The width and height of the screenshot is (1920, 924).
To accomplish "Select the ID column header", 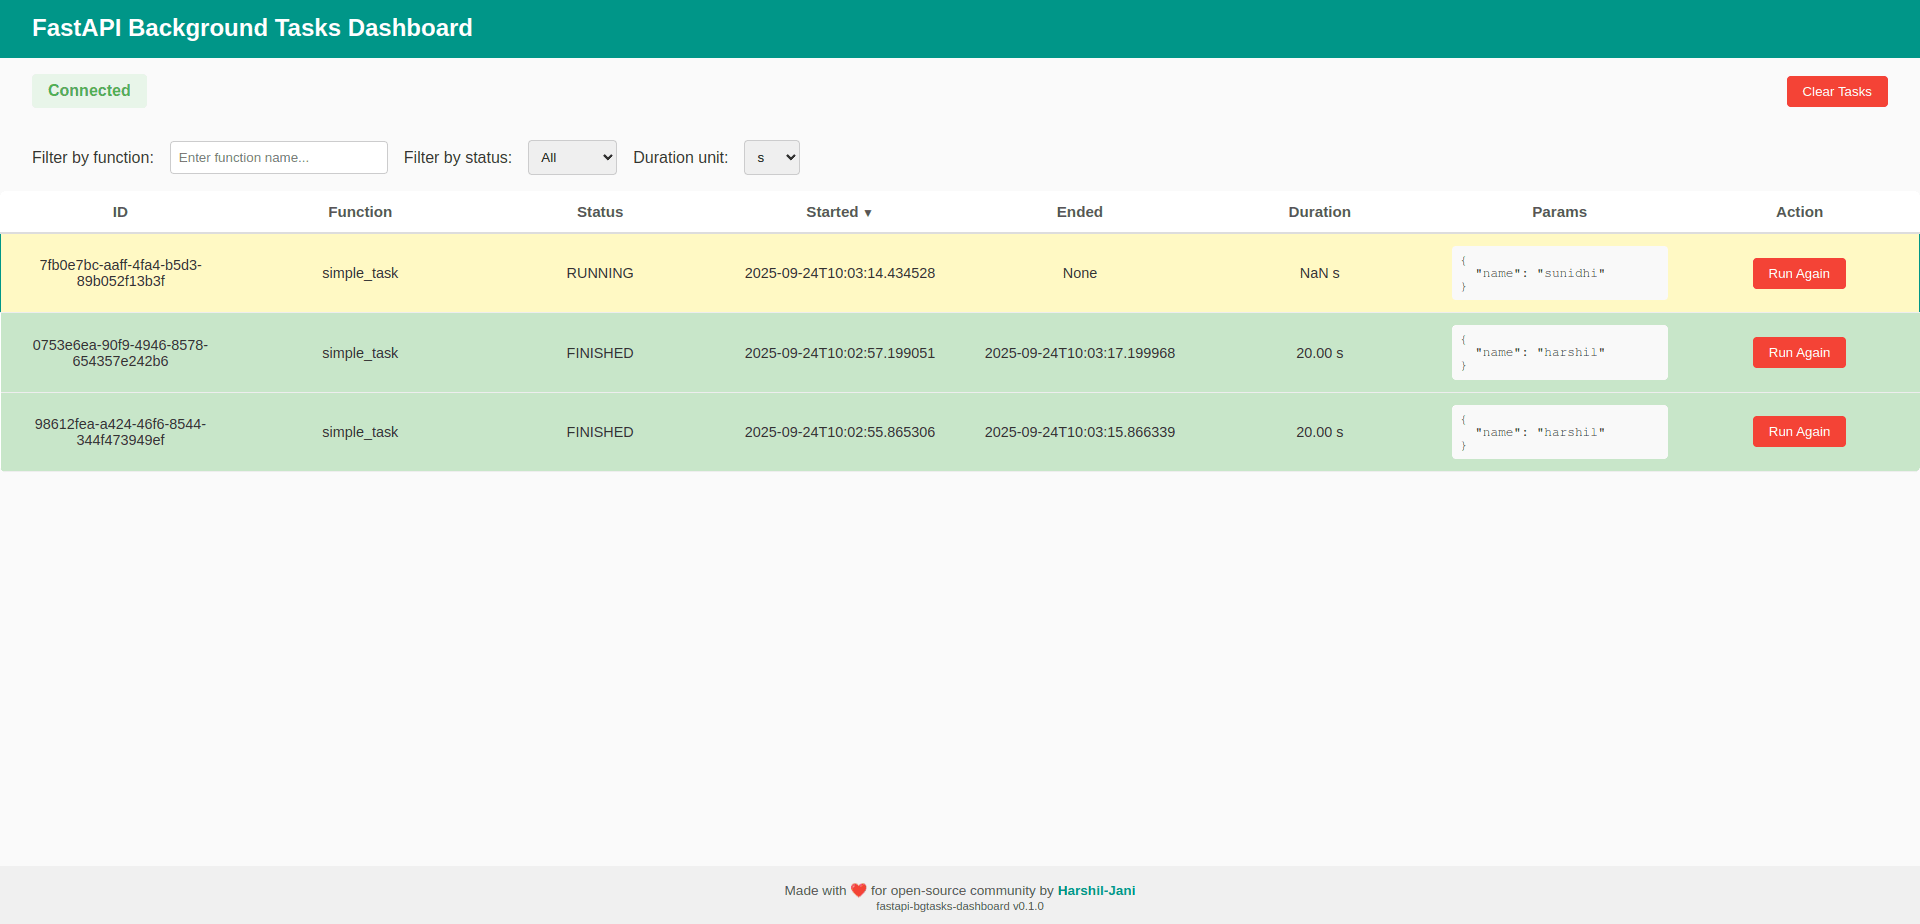I will [x=120, y=212].
